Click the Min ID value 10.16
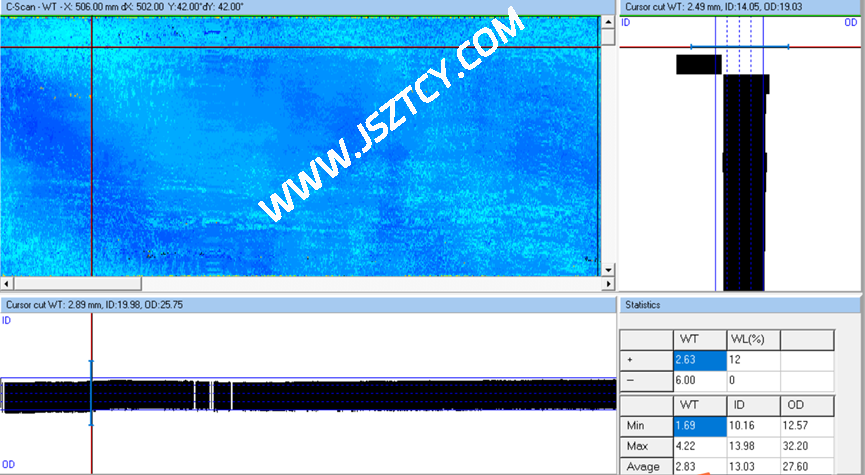 pos(752,427)
